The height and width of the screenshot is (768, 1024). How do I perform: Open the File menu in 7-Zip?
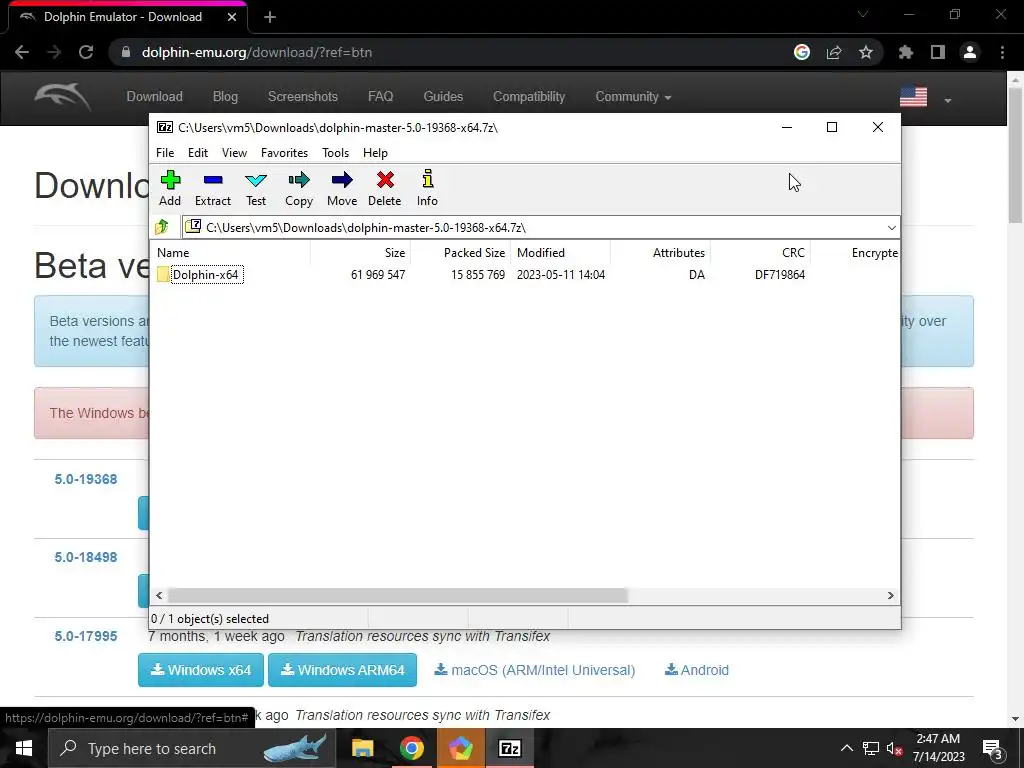[165, 153]
